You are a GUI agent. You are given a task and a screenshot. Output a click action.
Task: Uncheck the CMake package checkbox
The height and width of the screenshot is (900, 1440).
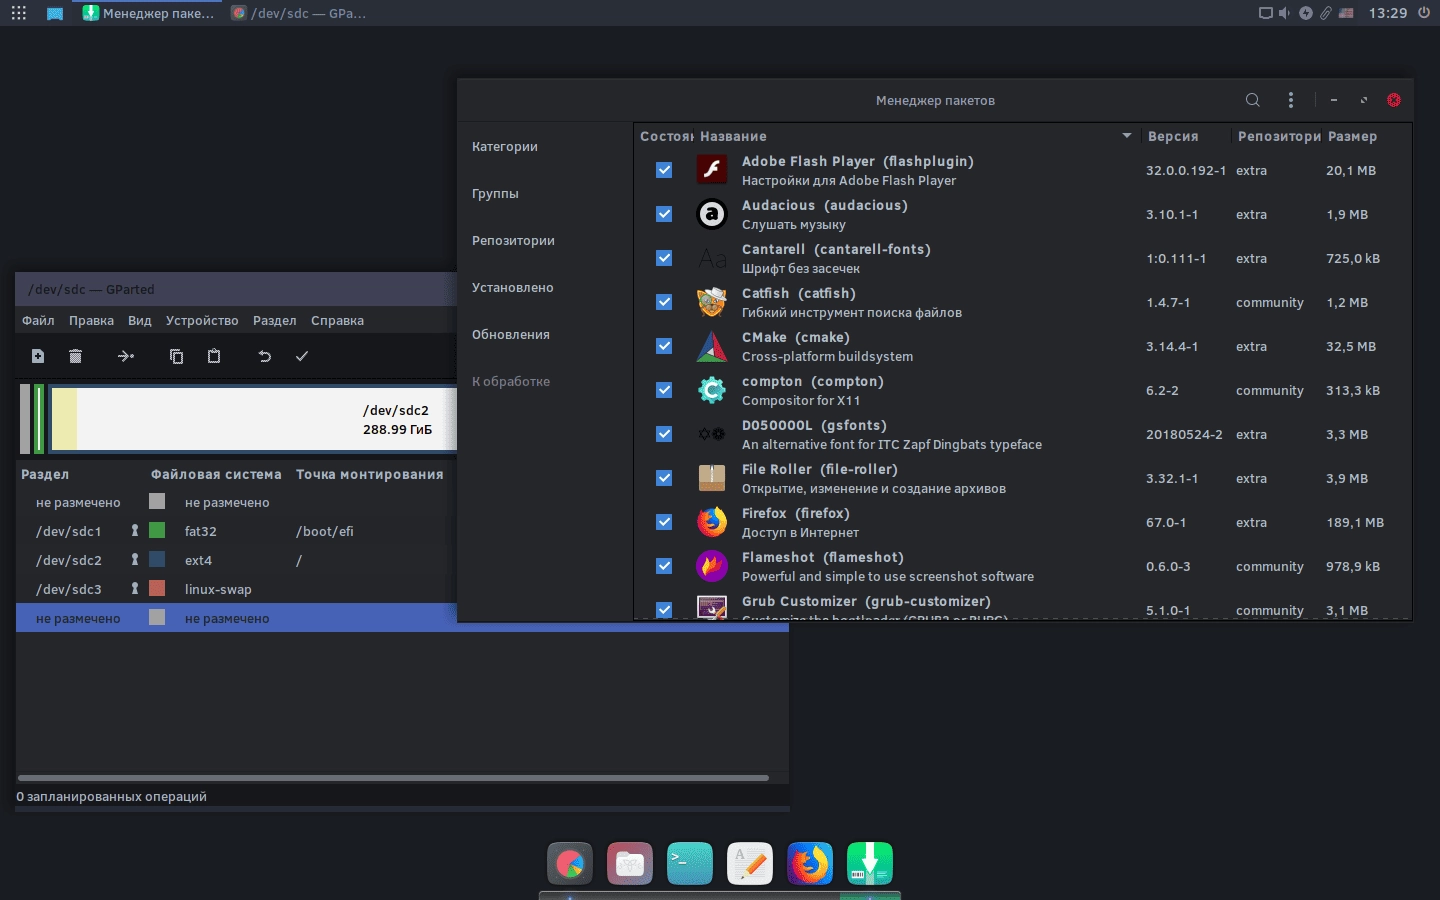pos(664,346)
